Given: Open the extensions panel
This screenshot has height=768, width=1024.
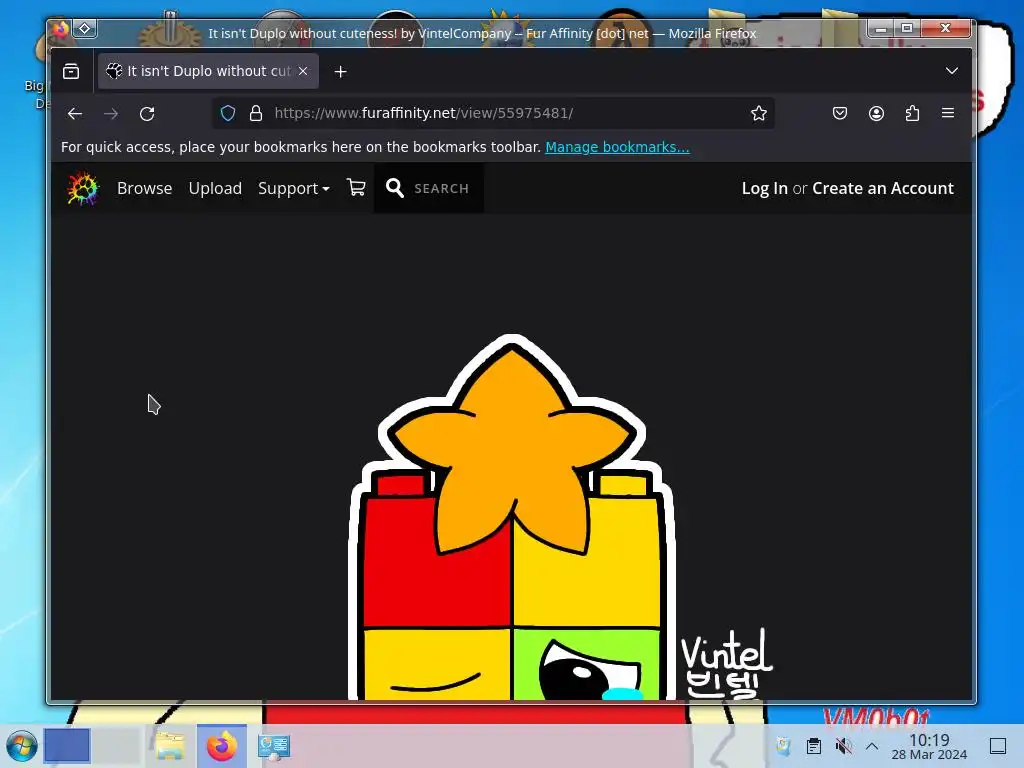Looking at the screenshot, I should [x=912, y=114].
